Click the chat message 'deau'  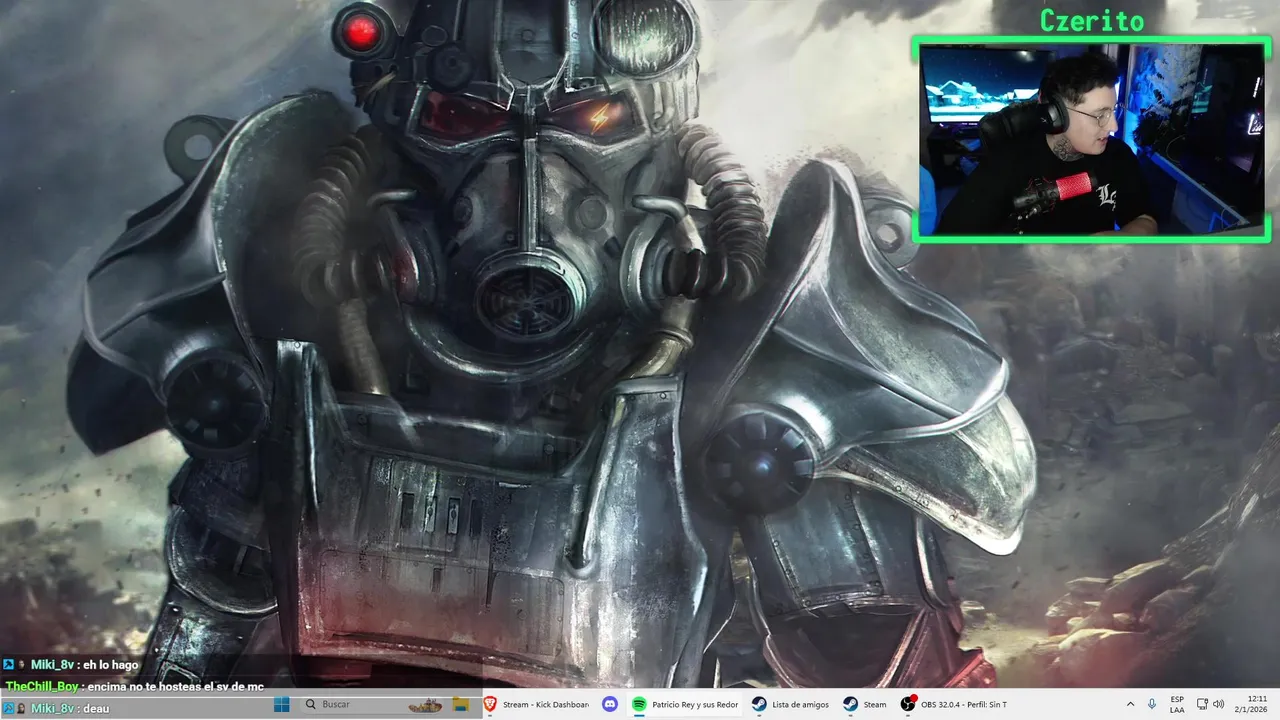[x=97, y=709]
